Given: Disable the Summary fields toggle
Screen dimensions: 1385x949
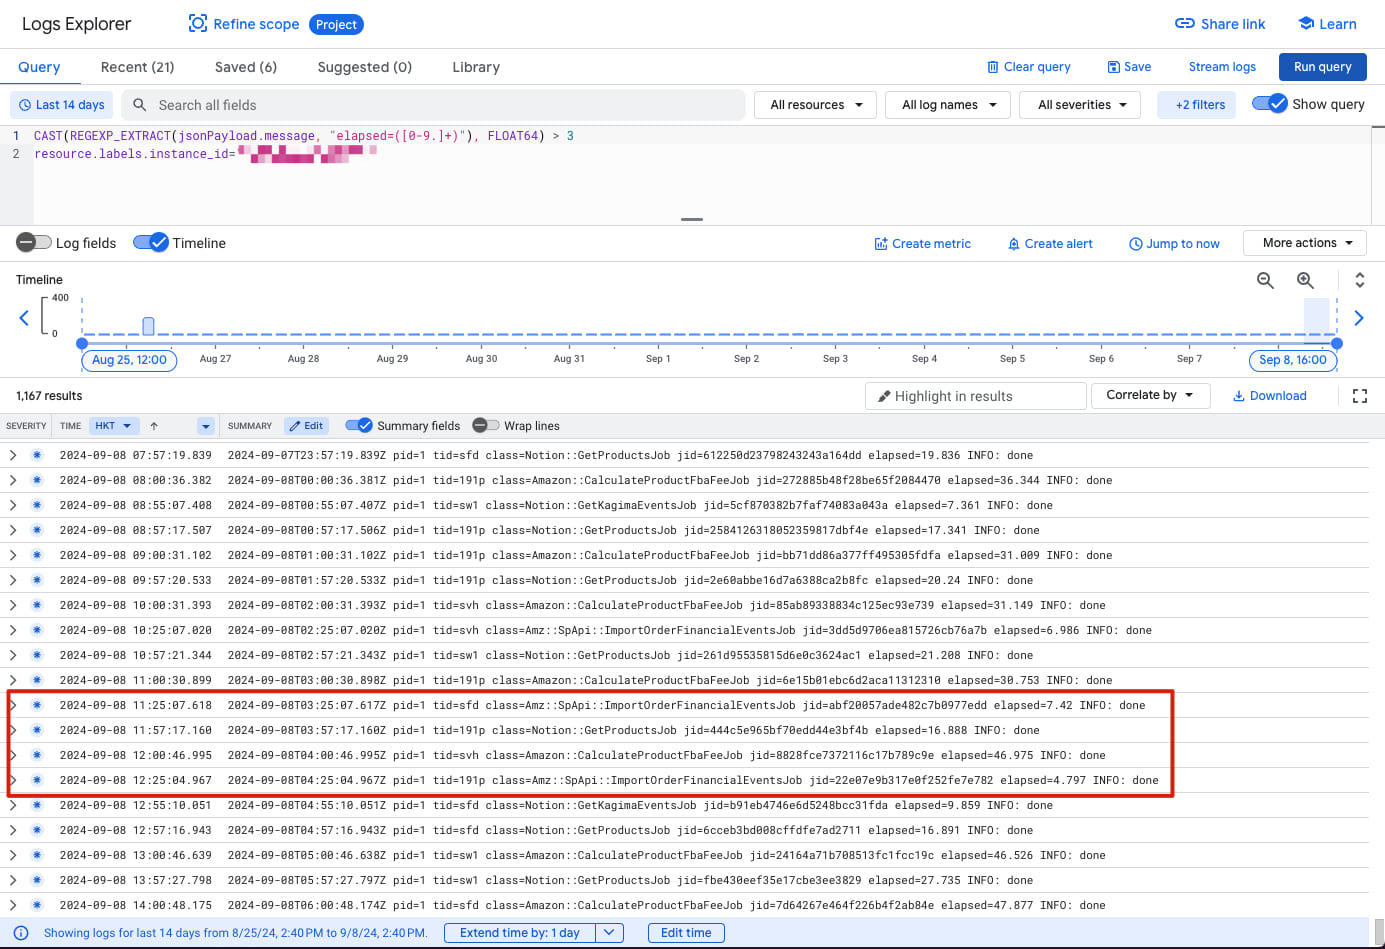Looking at the screenshot, I should (x=359, y=425).
